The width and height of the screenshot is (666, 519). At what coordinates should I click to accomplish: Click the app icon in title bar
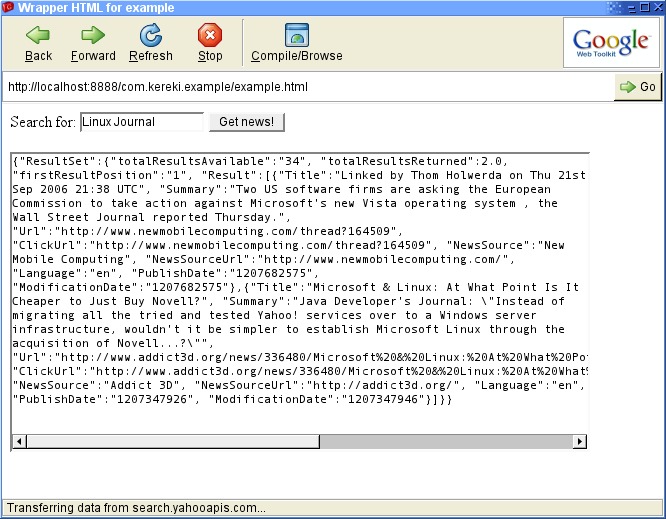tap(8, 8)
